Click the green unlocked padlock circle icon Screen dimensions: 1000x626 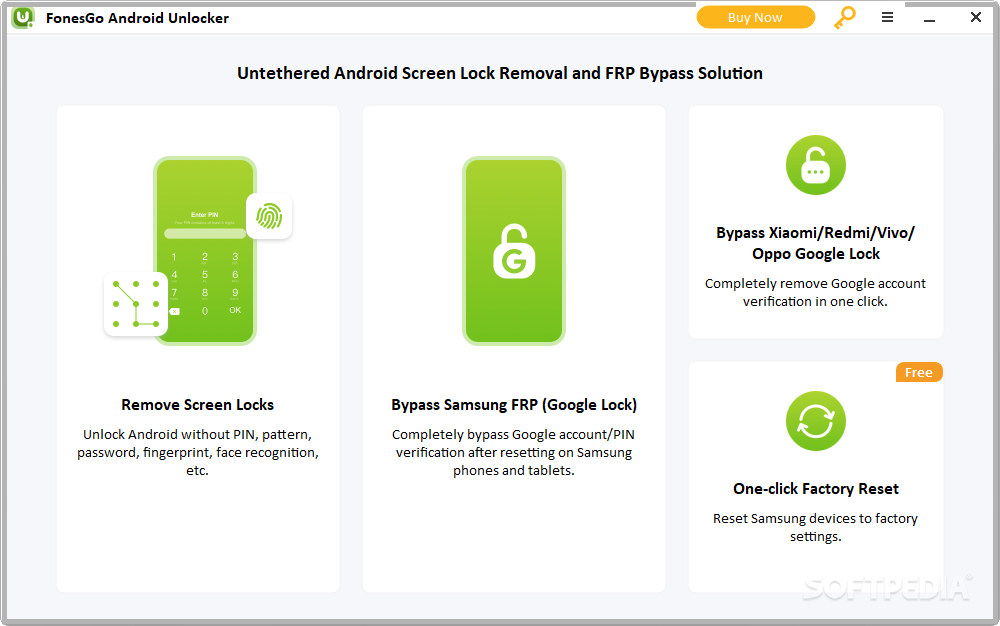pos(816,165)
